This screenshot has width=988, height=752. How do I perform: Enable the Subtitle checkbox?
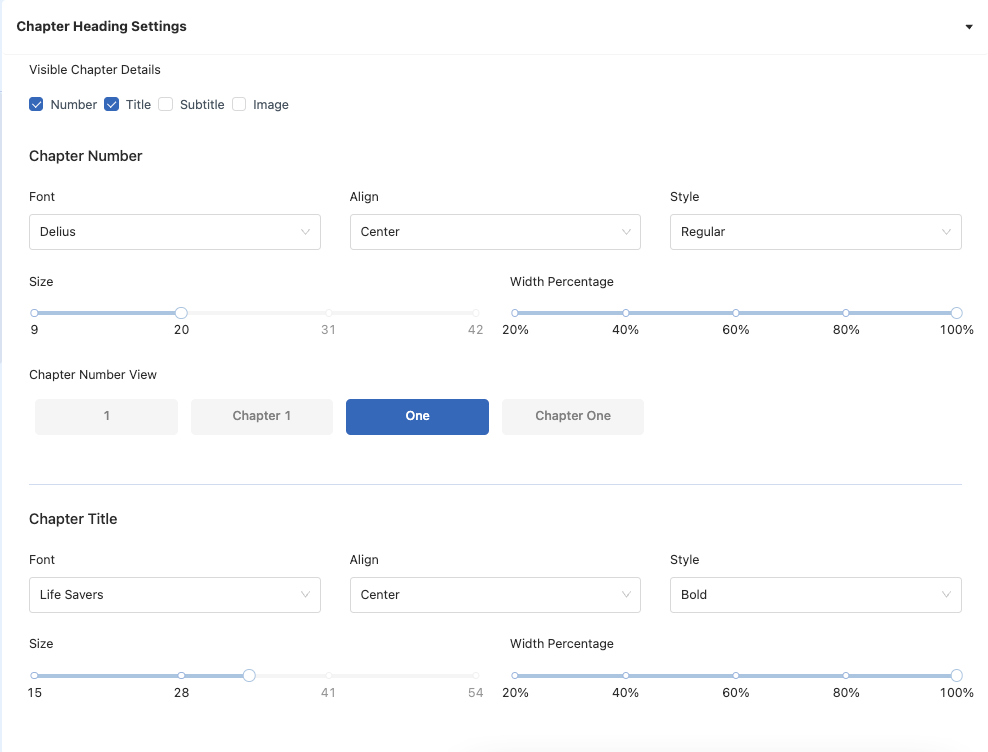tap(165, 104)
